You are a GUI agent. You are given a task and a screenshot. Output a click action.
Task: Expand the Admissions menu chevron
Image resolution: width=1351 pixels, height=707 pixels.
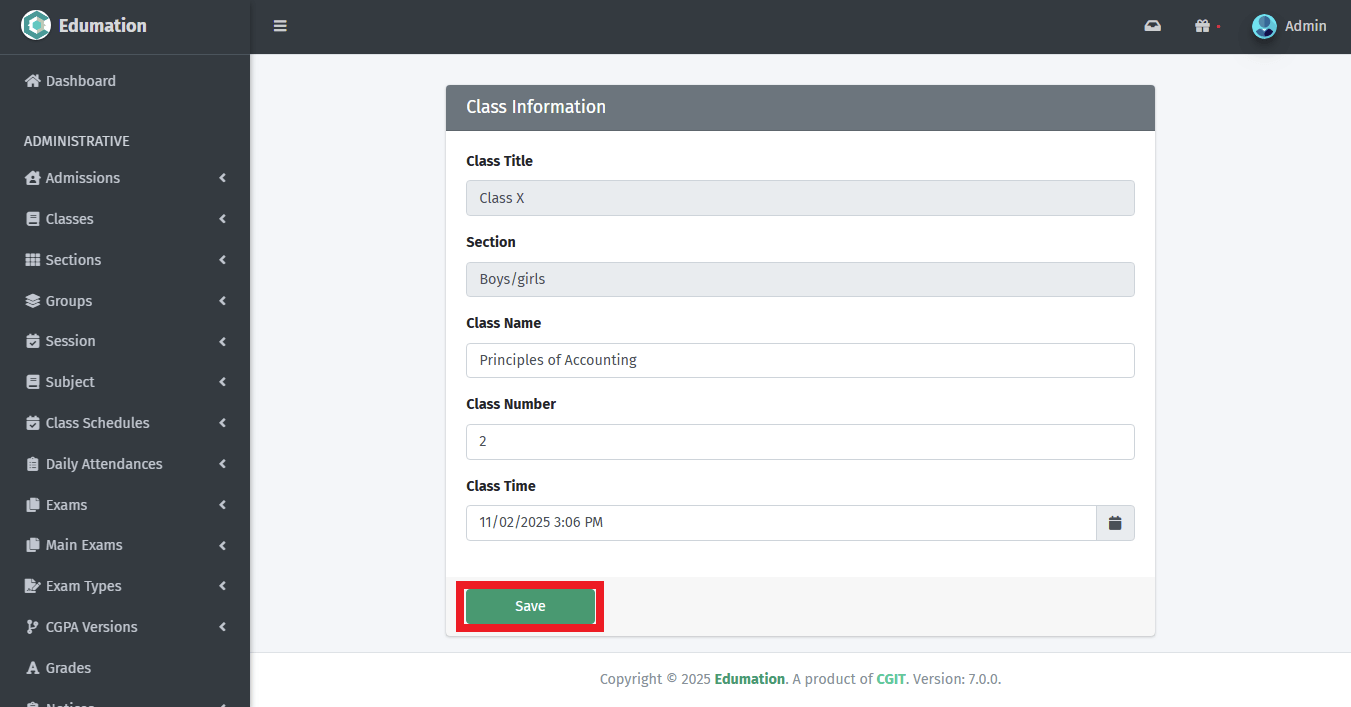pyautogui.click(x=222, y=178)
